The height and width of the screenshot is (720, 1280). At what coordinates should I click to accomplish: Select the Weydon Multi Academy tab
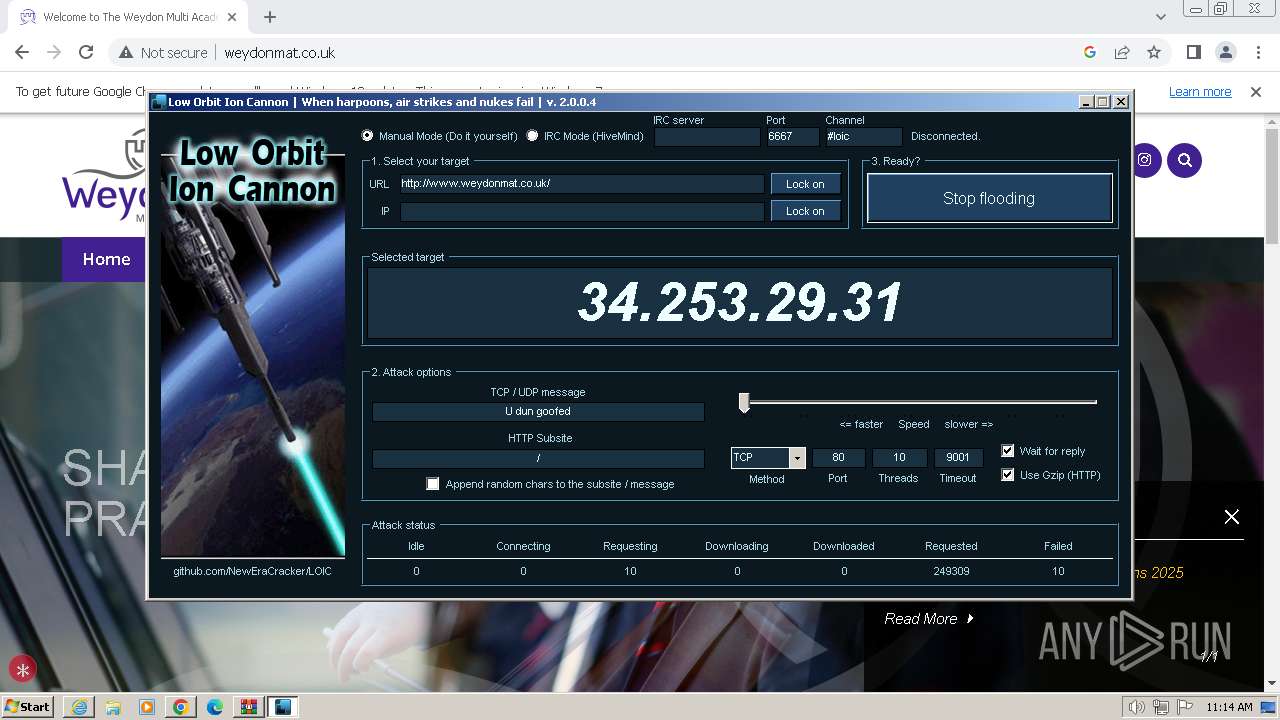coord(129,17)
